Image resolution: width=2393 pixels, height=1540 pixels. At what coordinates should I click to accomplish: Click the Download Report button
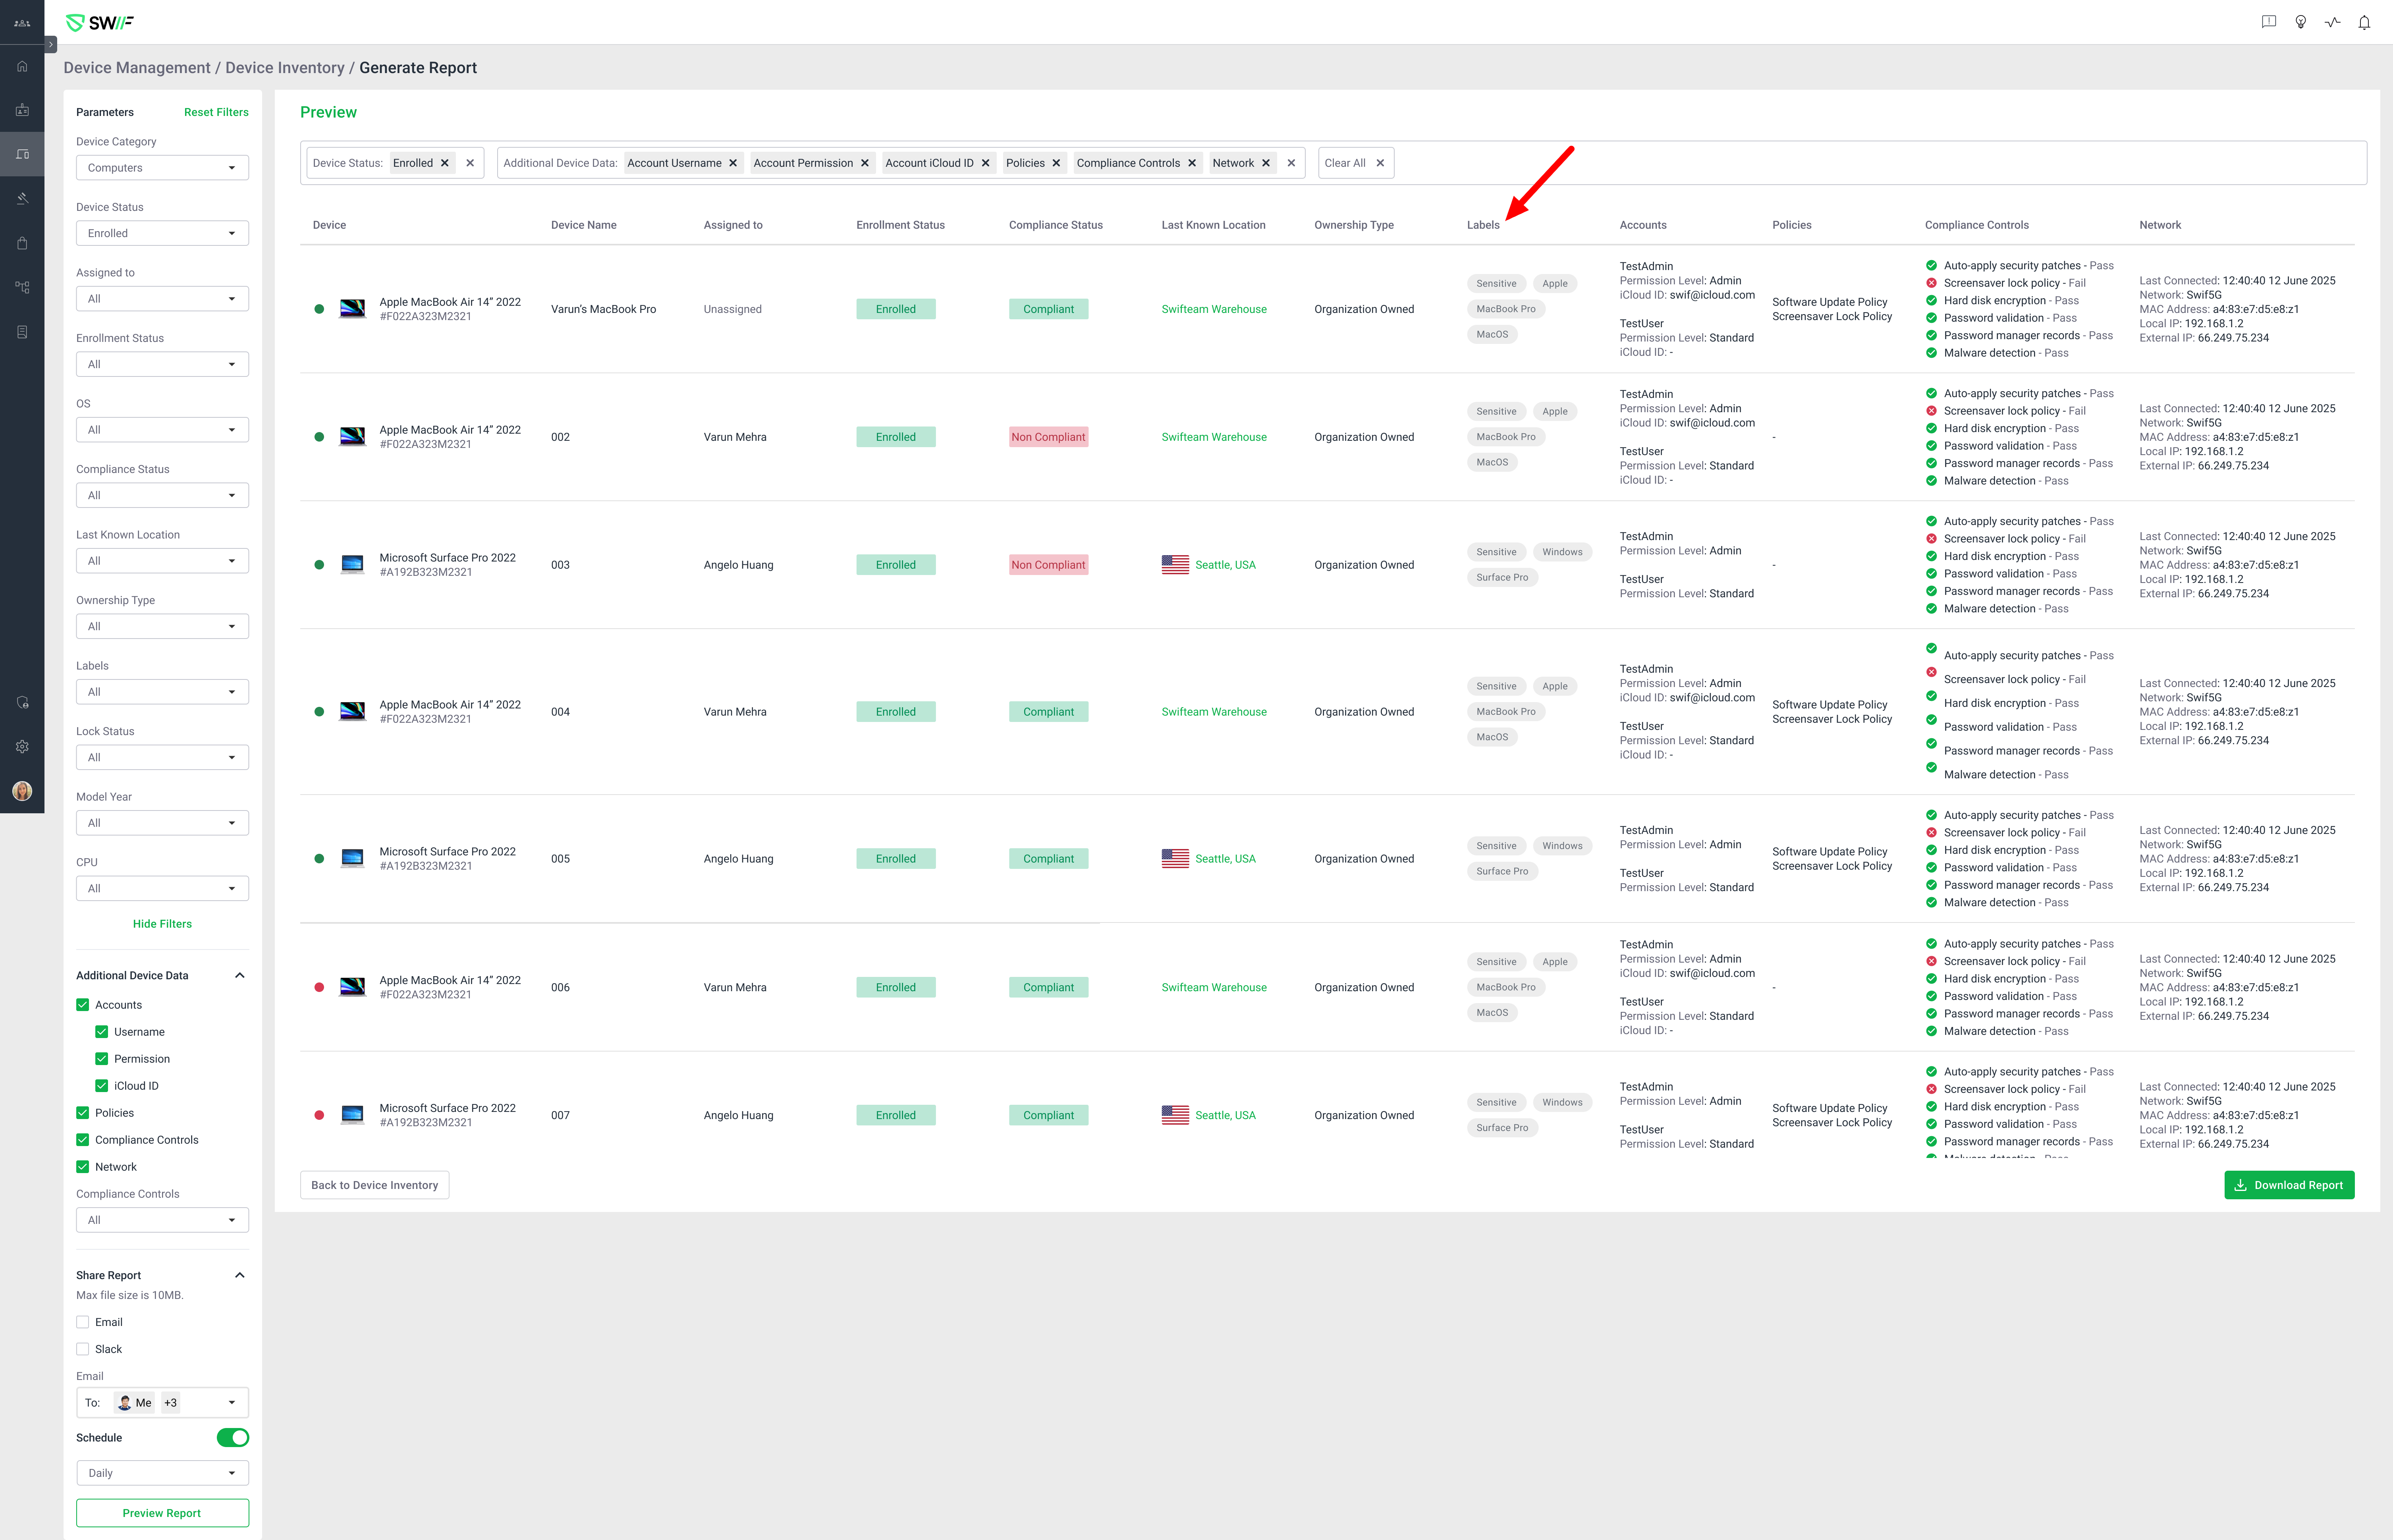coord(2288,1185)
